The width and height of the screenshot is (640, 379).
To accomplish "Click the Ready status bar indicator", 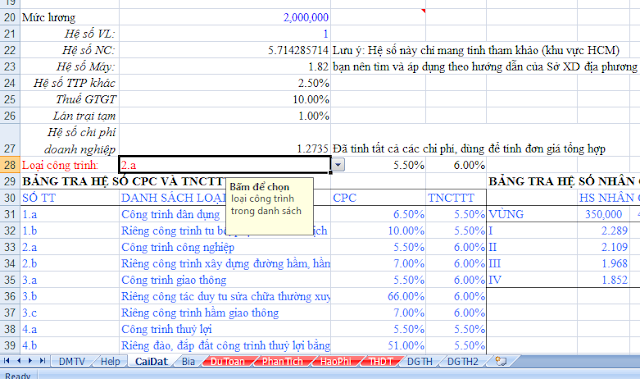I will point(18,375).
